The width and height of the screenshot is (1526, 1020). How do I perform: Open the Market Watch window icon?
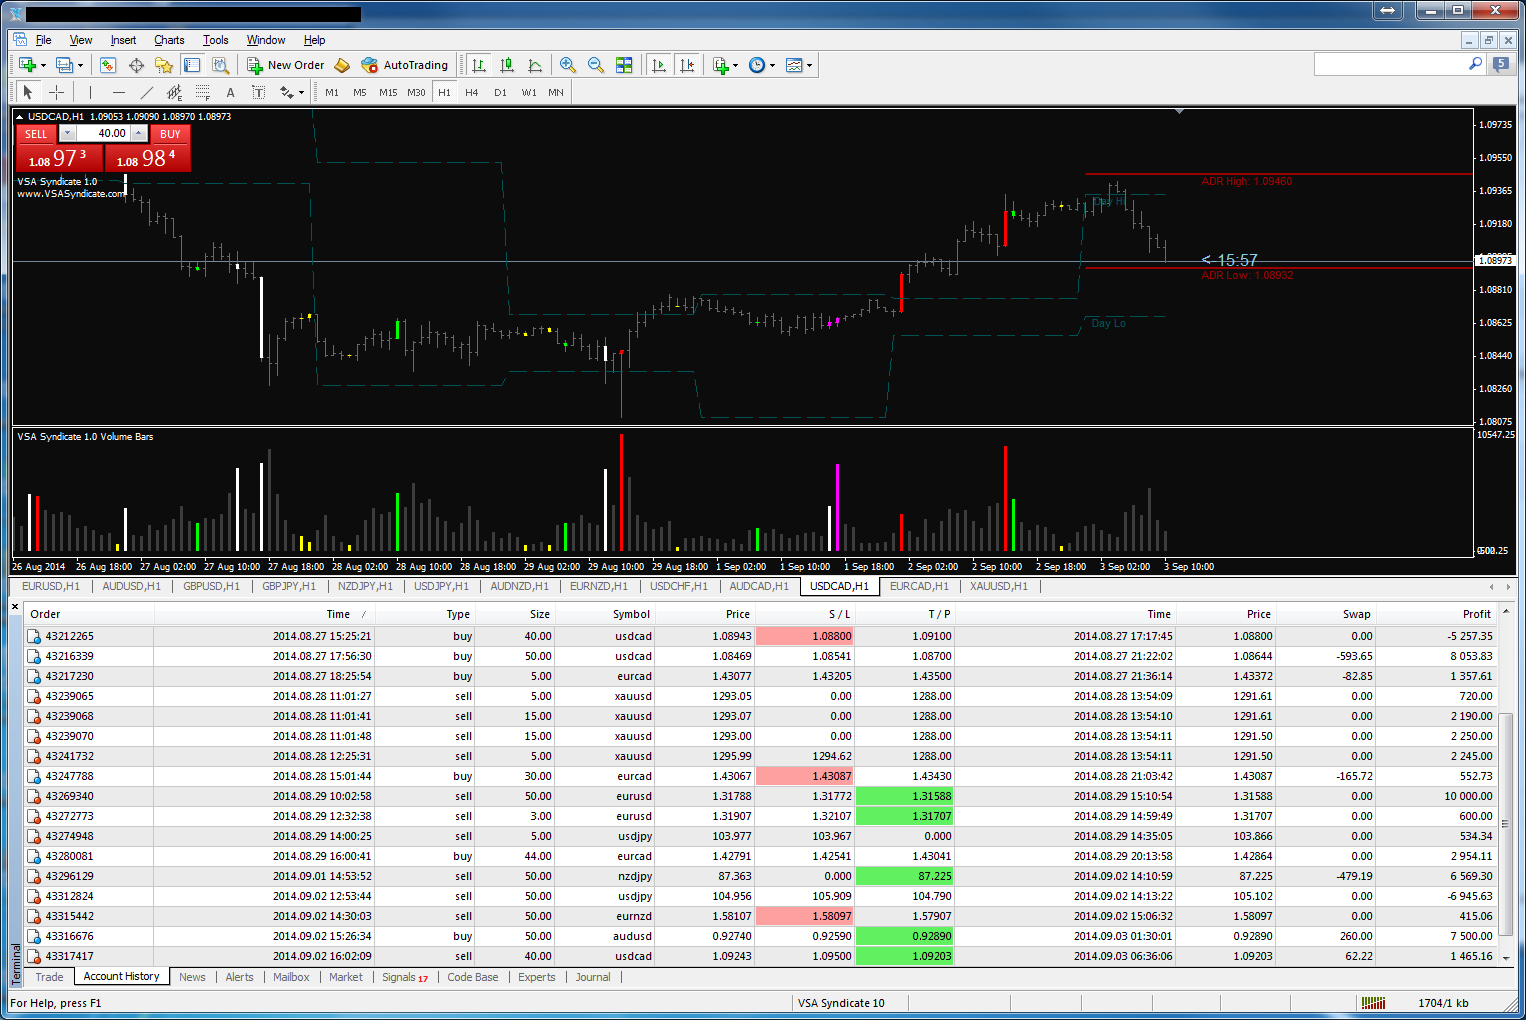(x=108, y=65)
